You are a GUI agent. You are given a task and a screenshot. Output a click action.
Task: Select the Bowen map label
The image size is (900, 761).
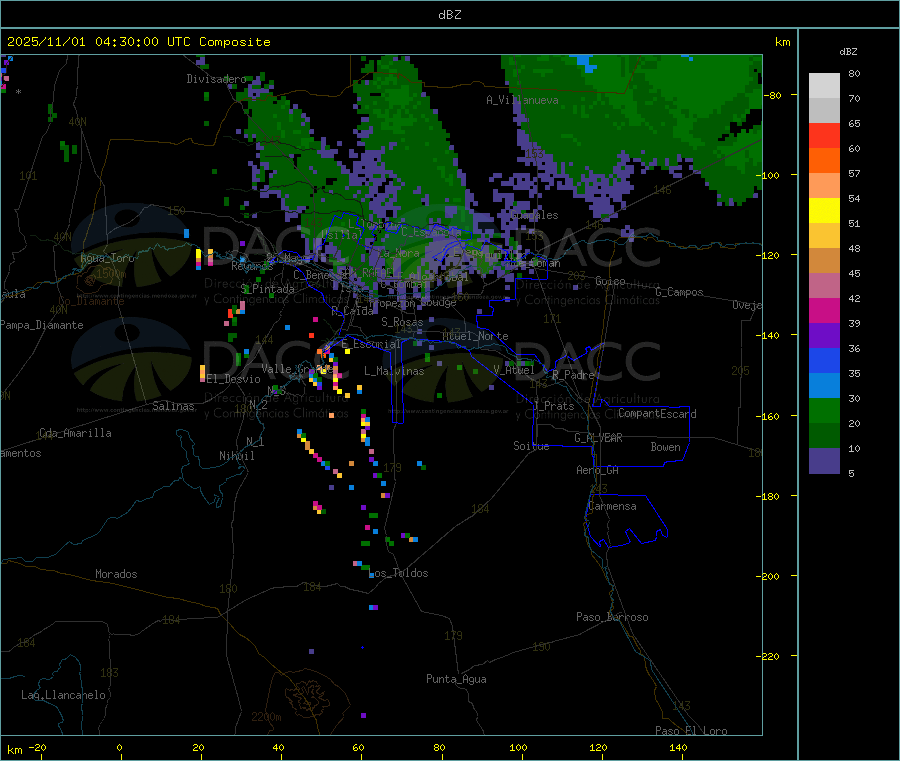coord(665,447)
